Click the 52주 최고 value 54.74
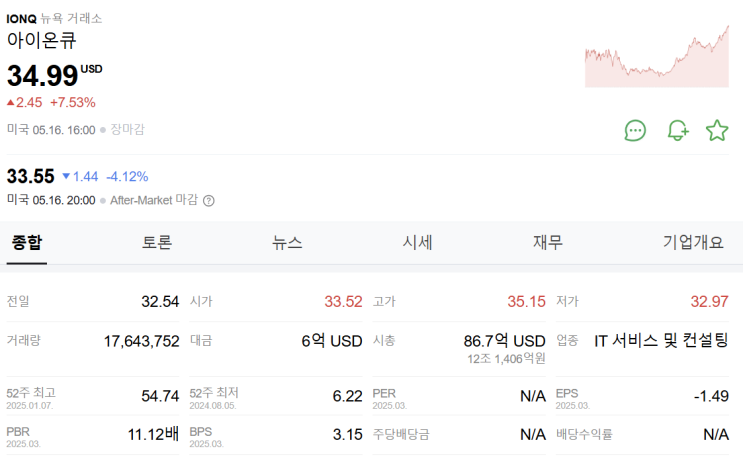This screenshot has height=463, width=743. click(x=160, y=396)
